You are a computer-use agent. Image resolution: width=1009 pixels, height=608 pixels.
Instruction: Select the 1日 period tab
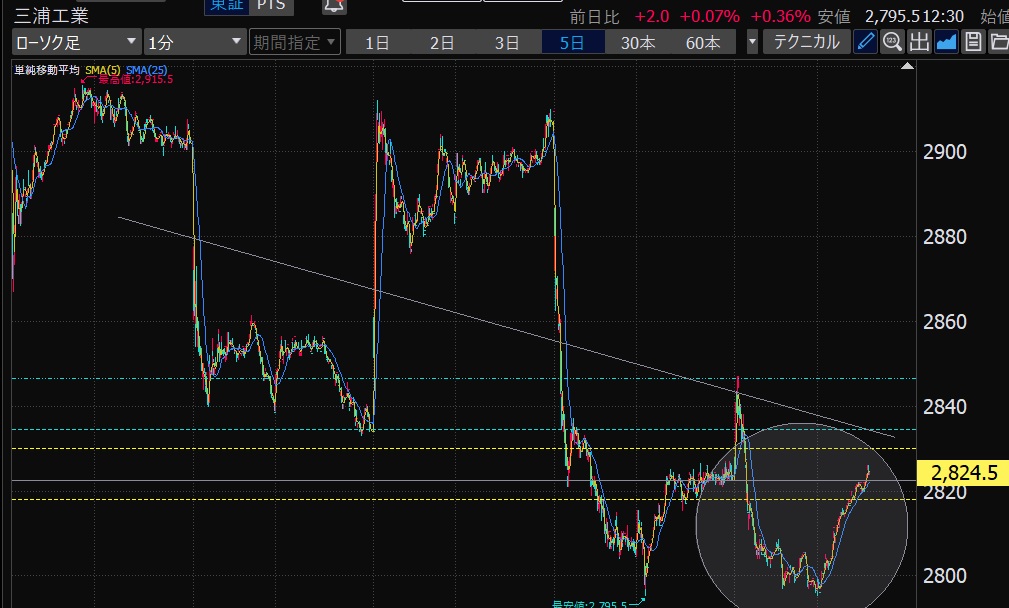pos(377,42)
